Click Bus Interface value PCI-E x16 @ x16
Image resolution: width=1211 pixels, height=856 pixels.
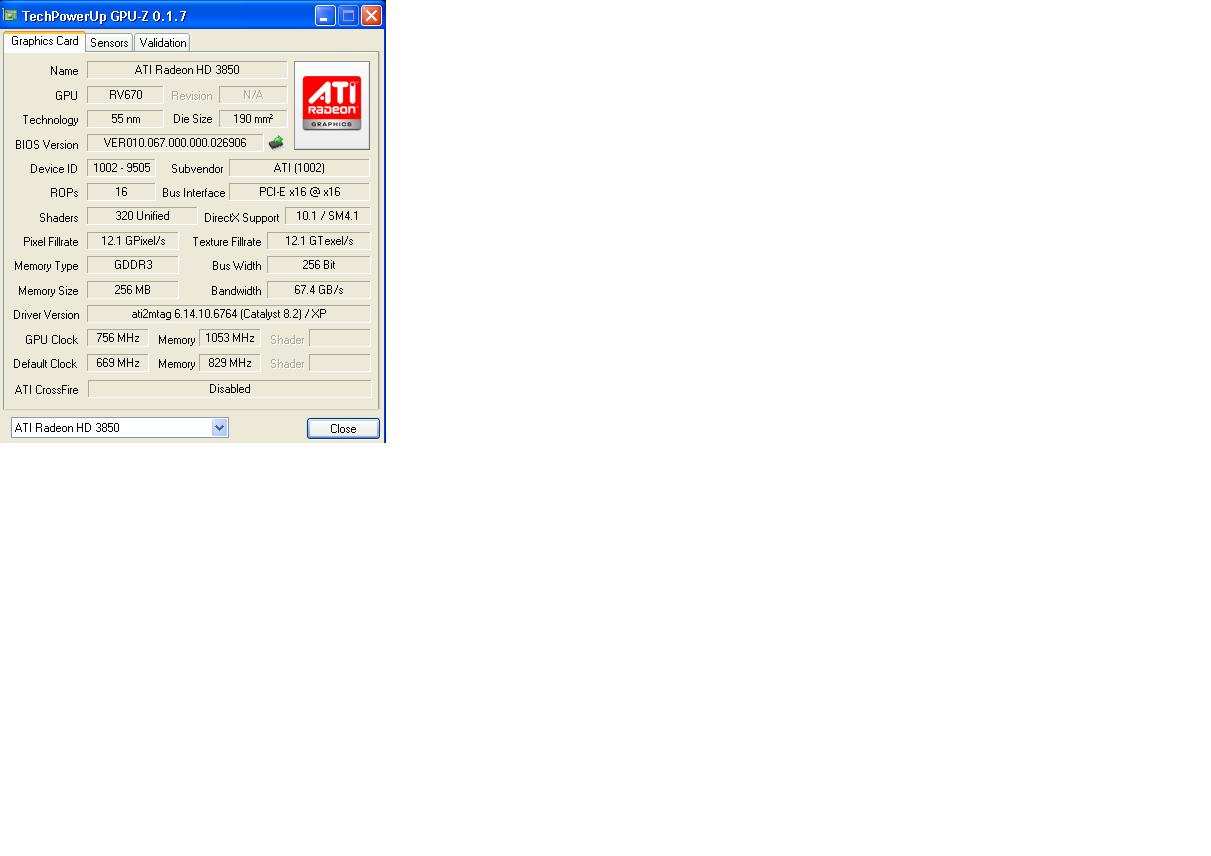click(x=299, y=192)
